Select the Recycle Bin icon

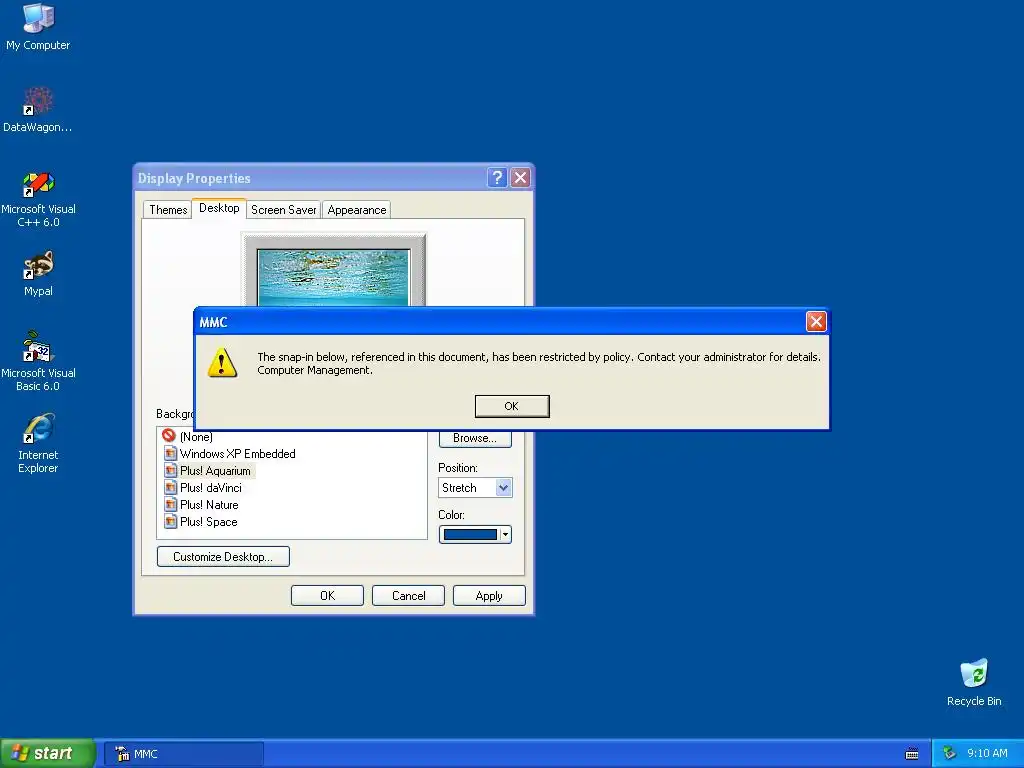coord(974,682)
